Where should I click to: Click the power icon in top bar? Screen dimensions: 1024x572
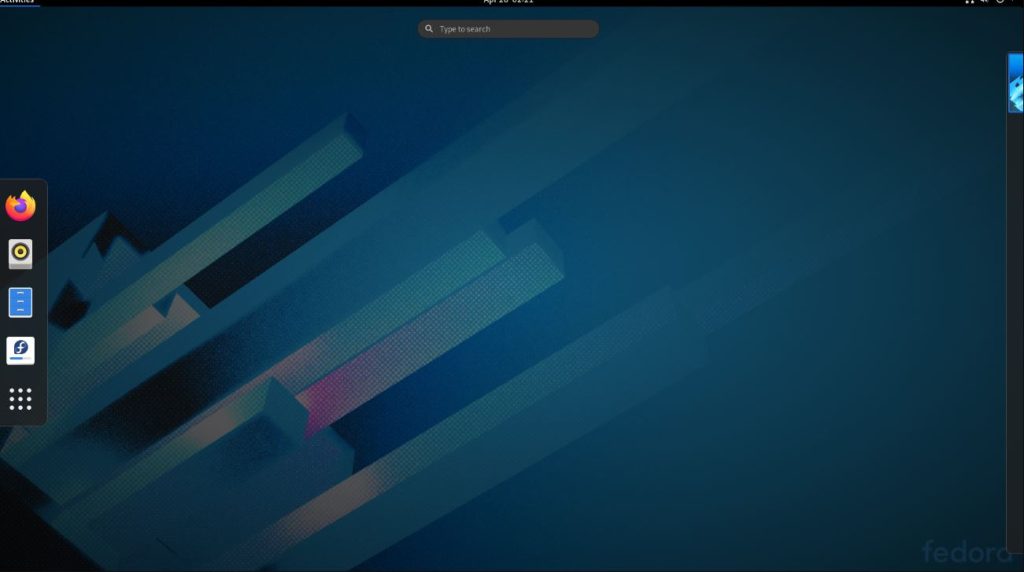[1000, 1]
